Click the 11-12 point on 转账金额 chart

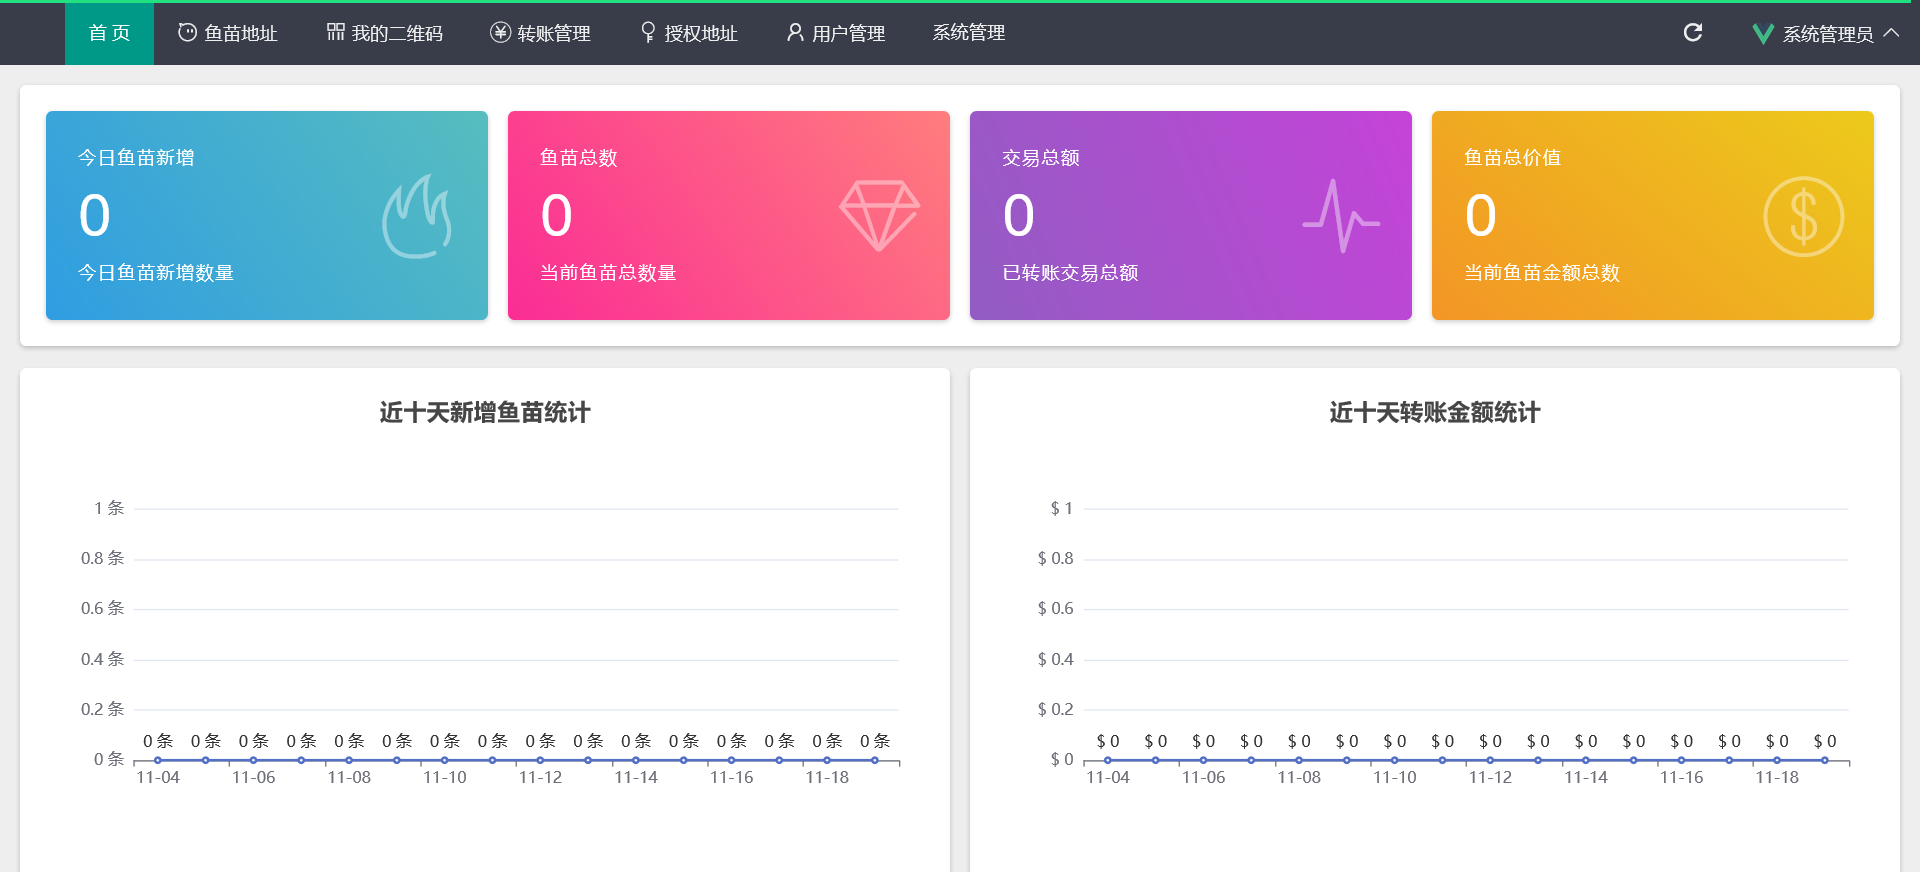pos(1490,760)
